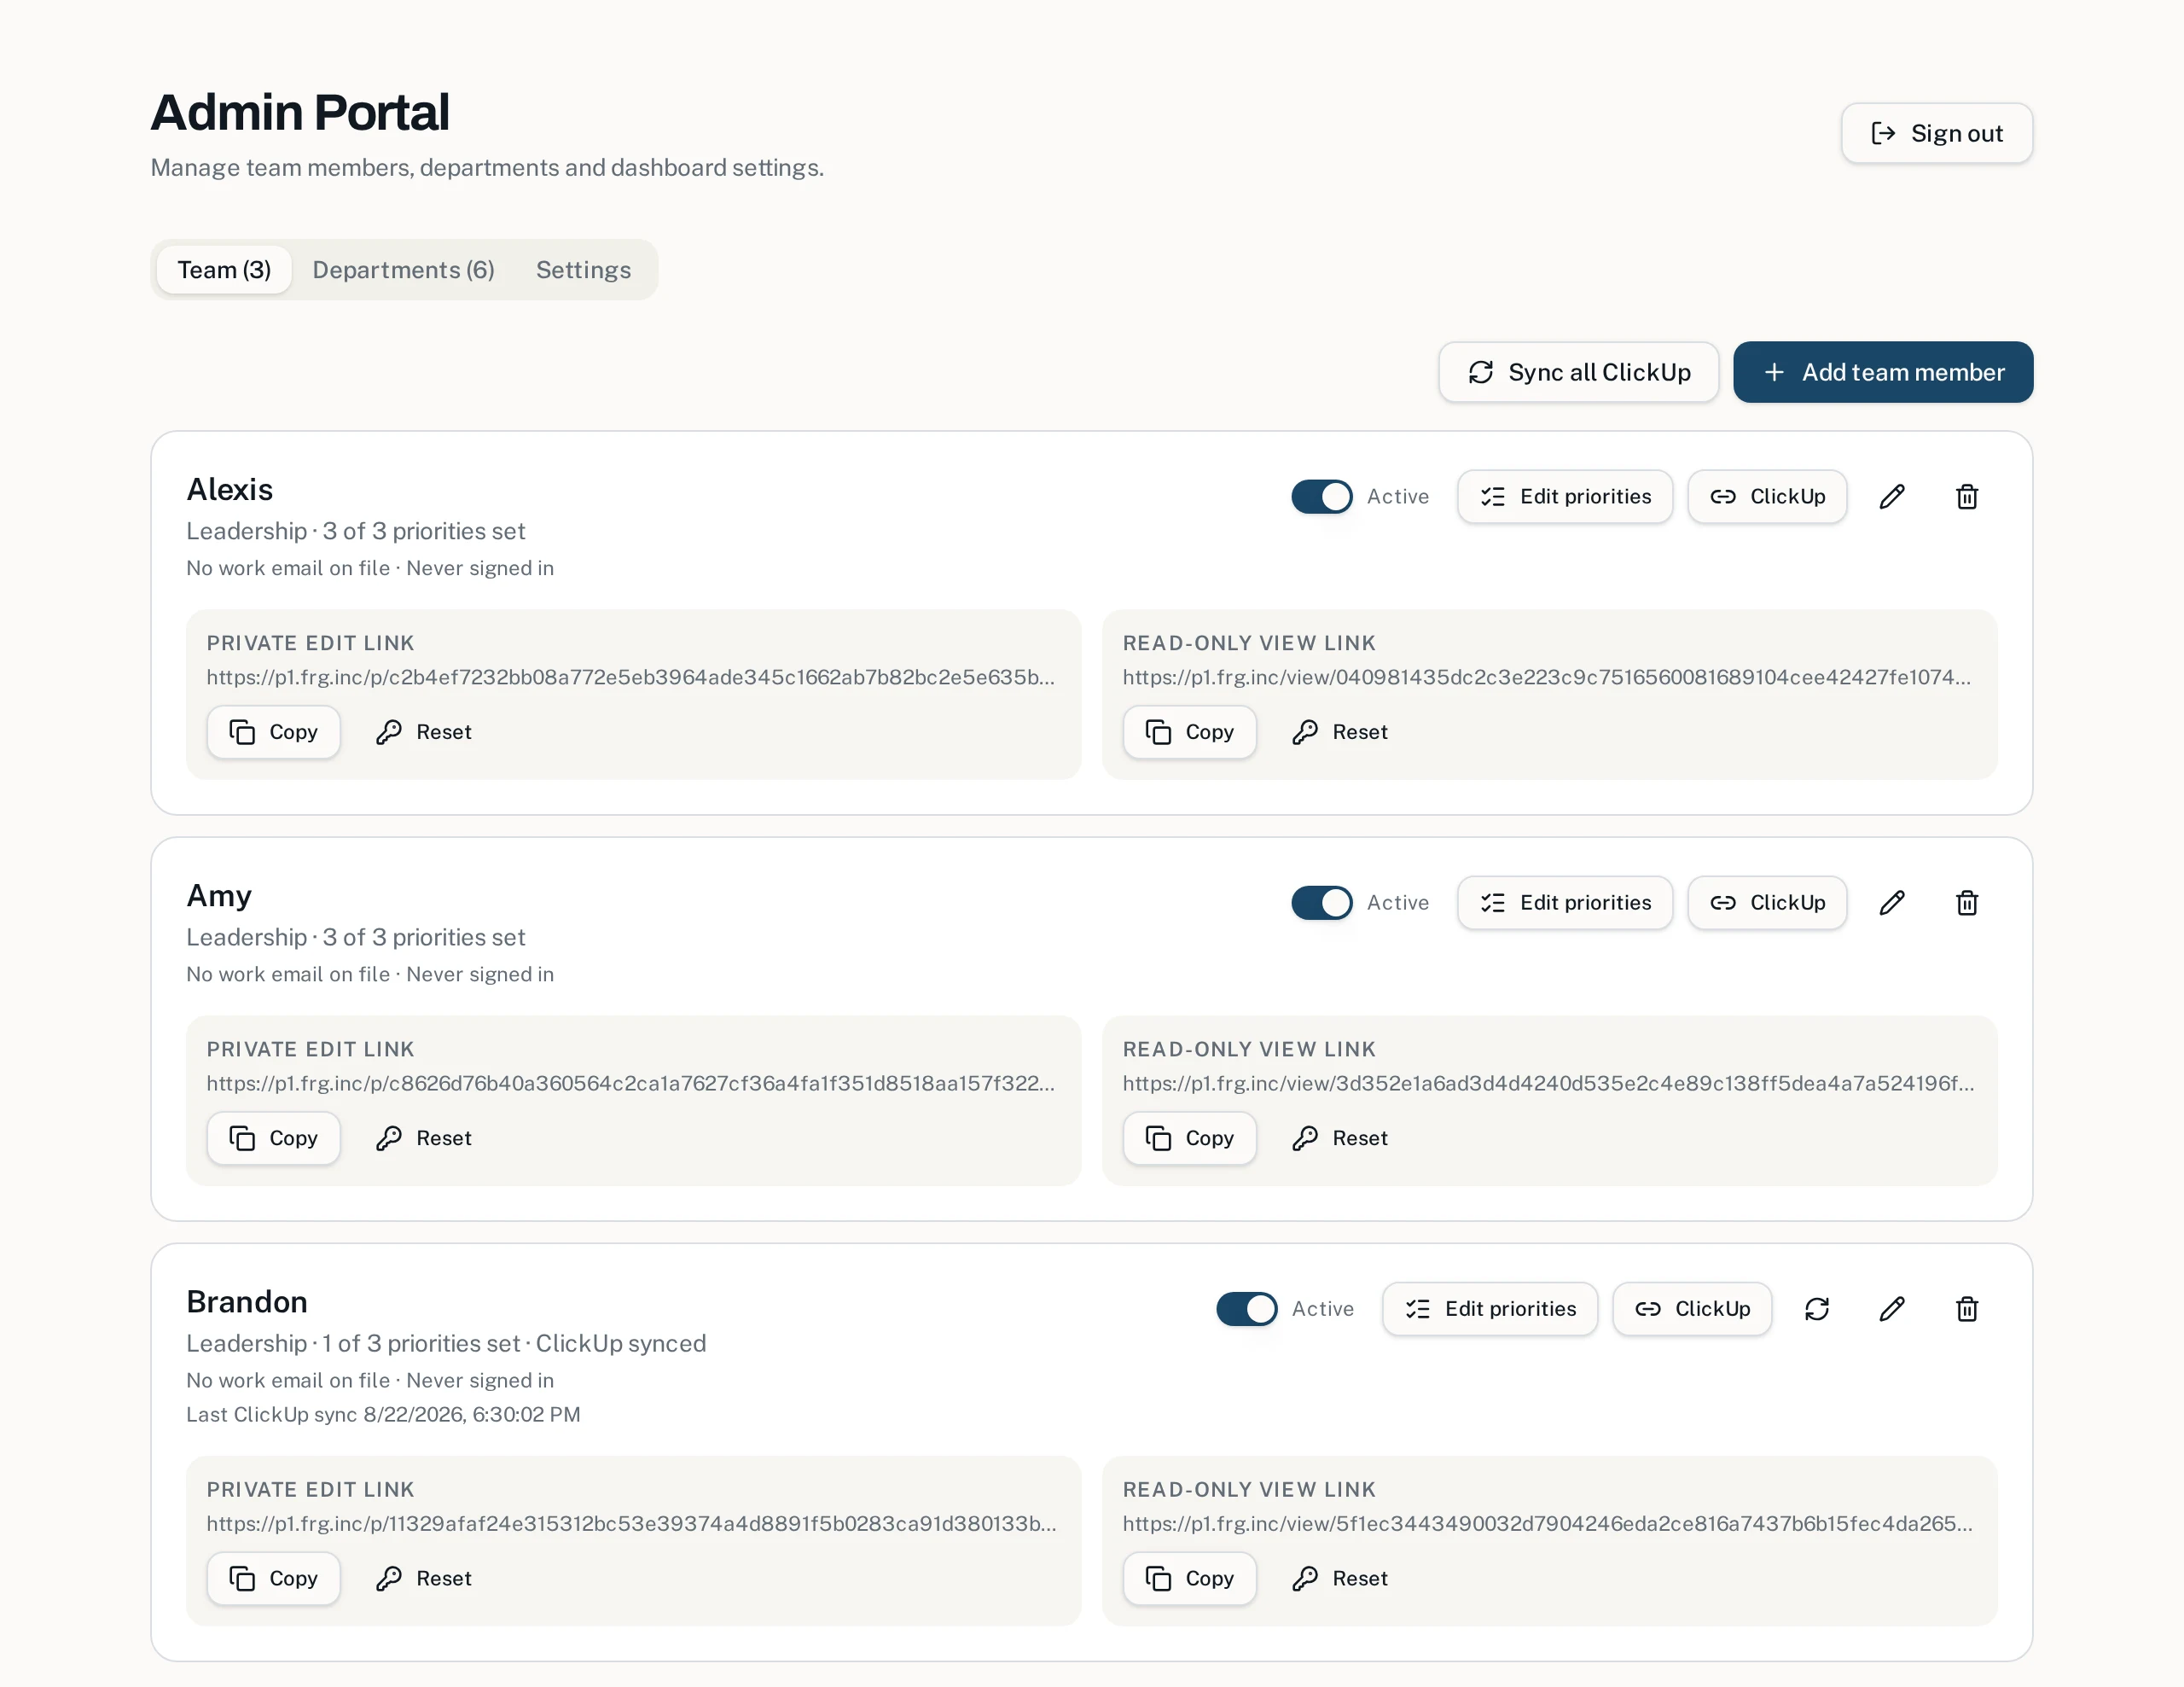Sign out of the Admin Portal
The width and height of the screenshot is (2184, 1687).
point(1936,133)
